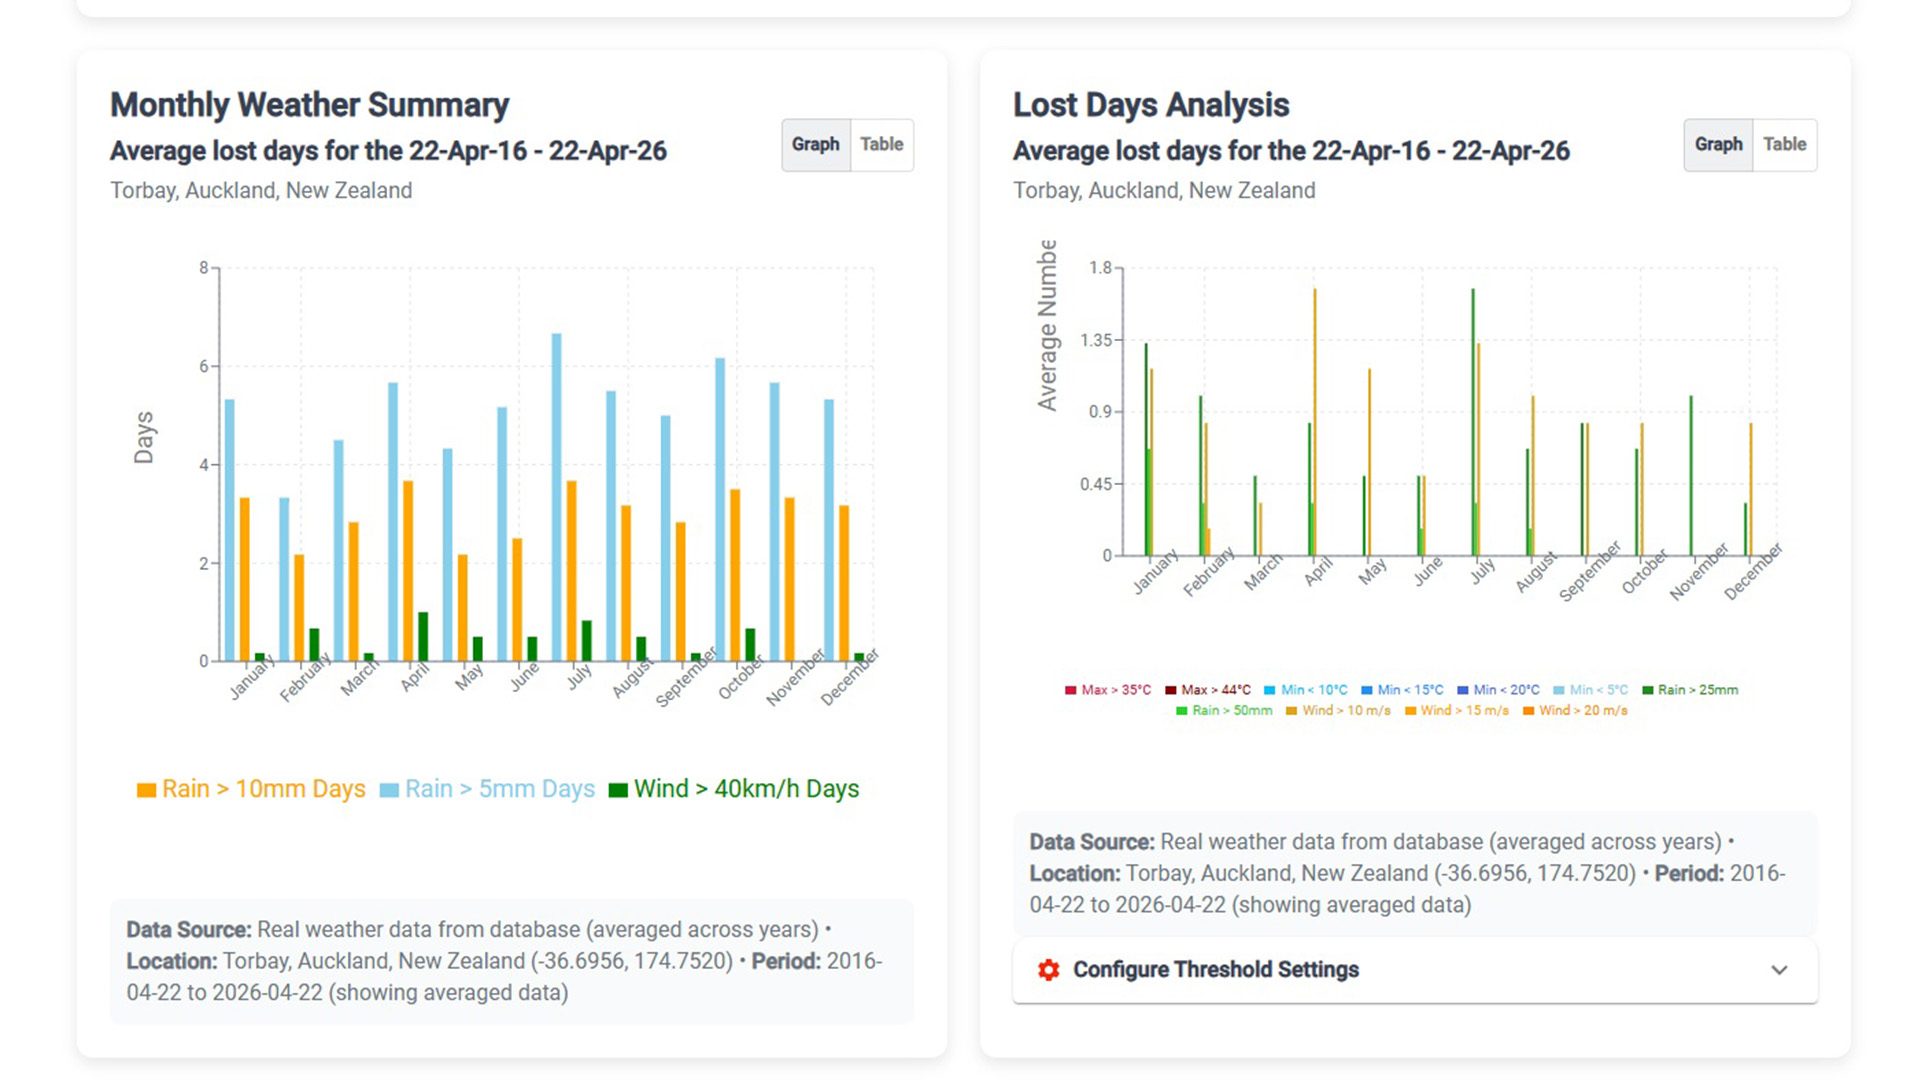Select the Graph tab in Lost Days Analysis
The width and height of the screenshot is (1920, 1080).
click(1719, 144)
